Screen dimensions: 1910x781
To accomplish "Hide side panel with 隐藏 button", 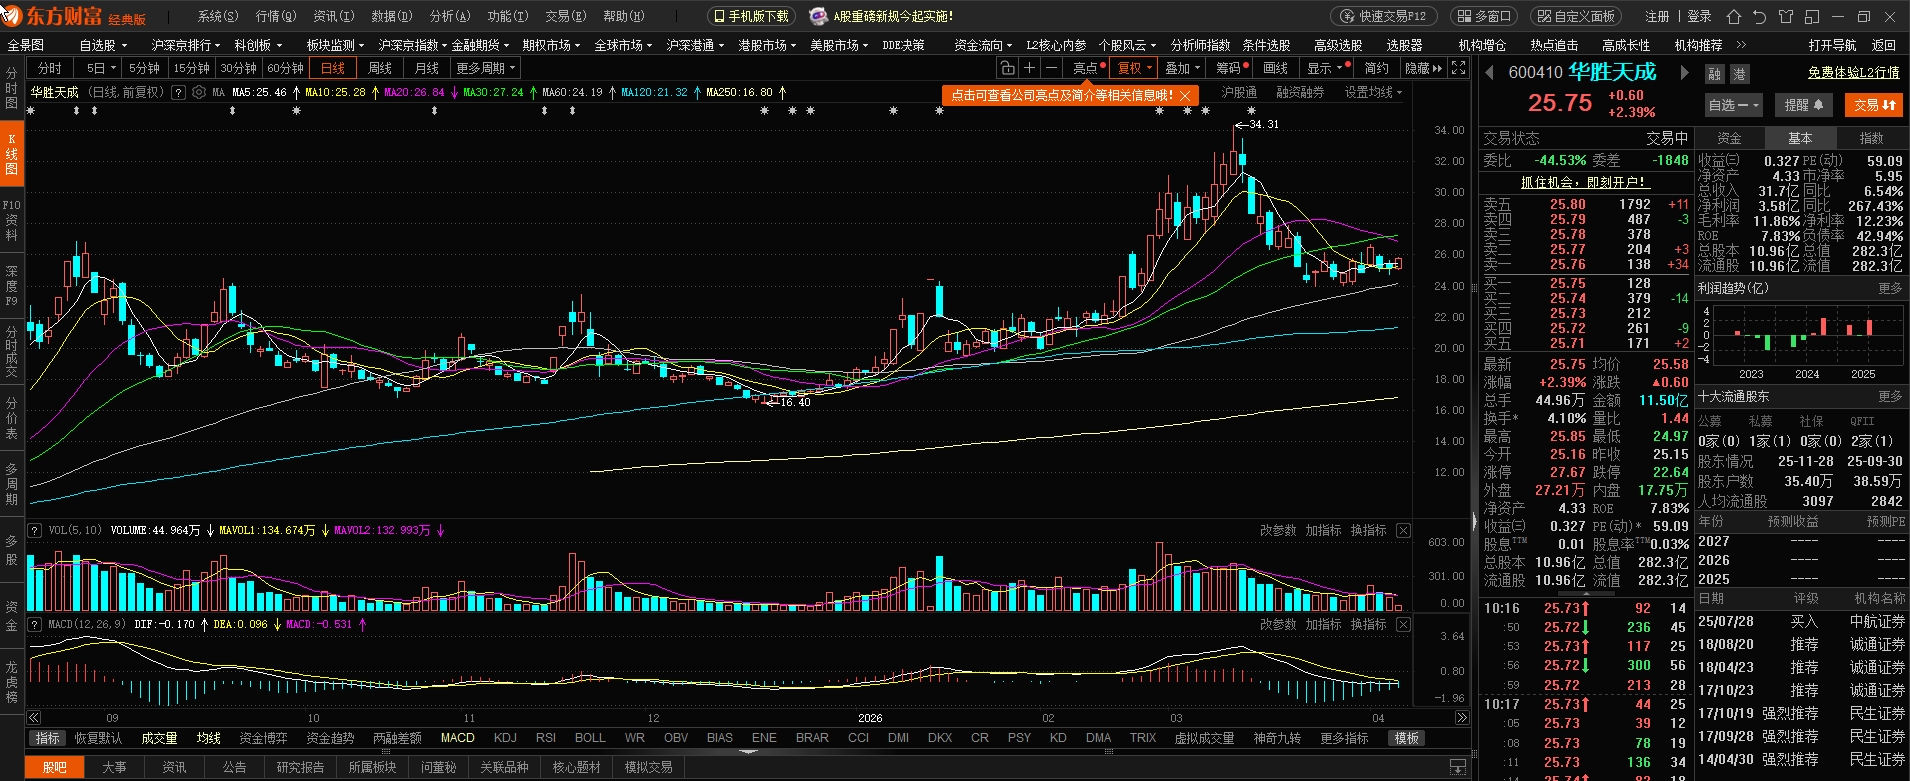I will [x=1423, y=68].
